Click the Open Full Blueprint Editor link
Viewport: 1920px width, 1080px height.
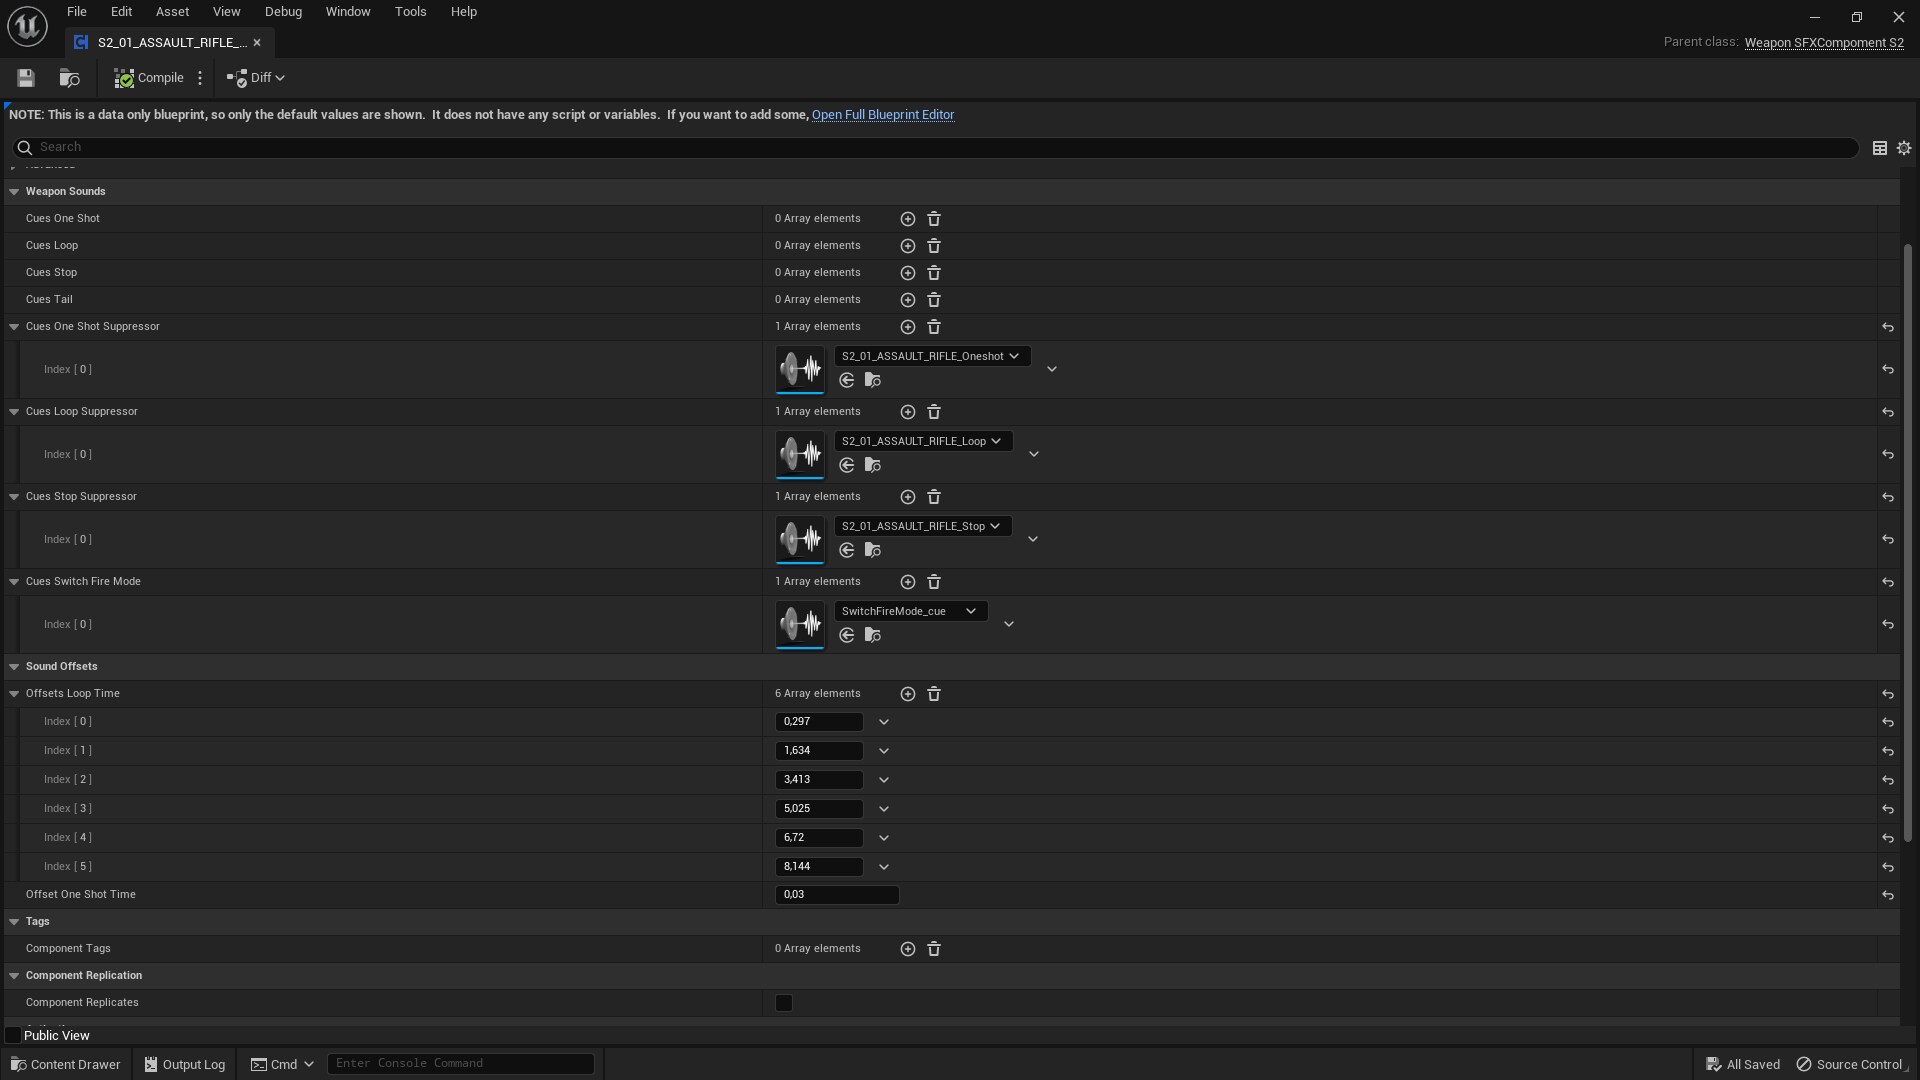tap(883, 114)
